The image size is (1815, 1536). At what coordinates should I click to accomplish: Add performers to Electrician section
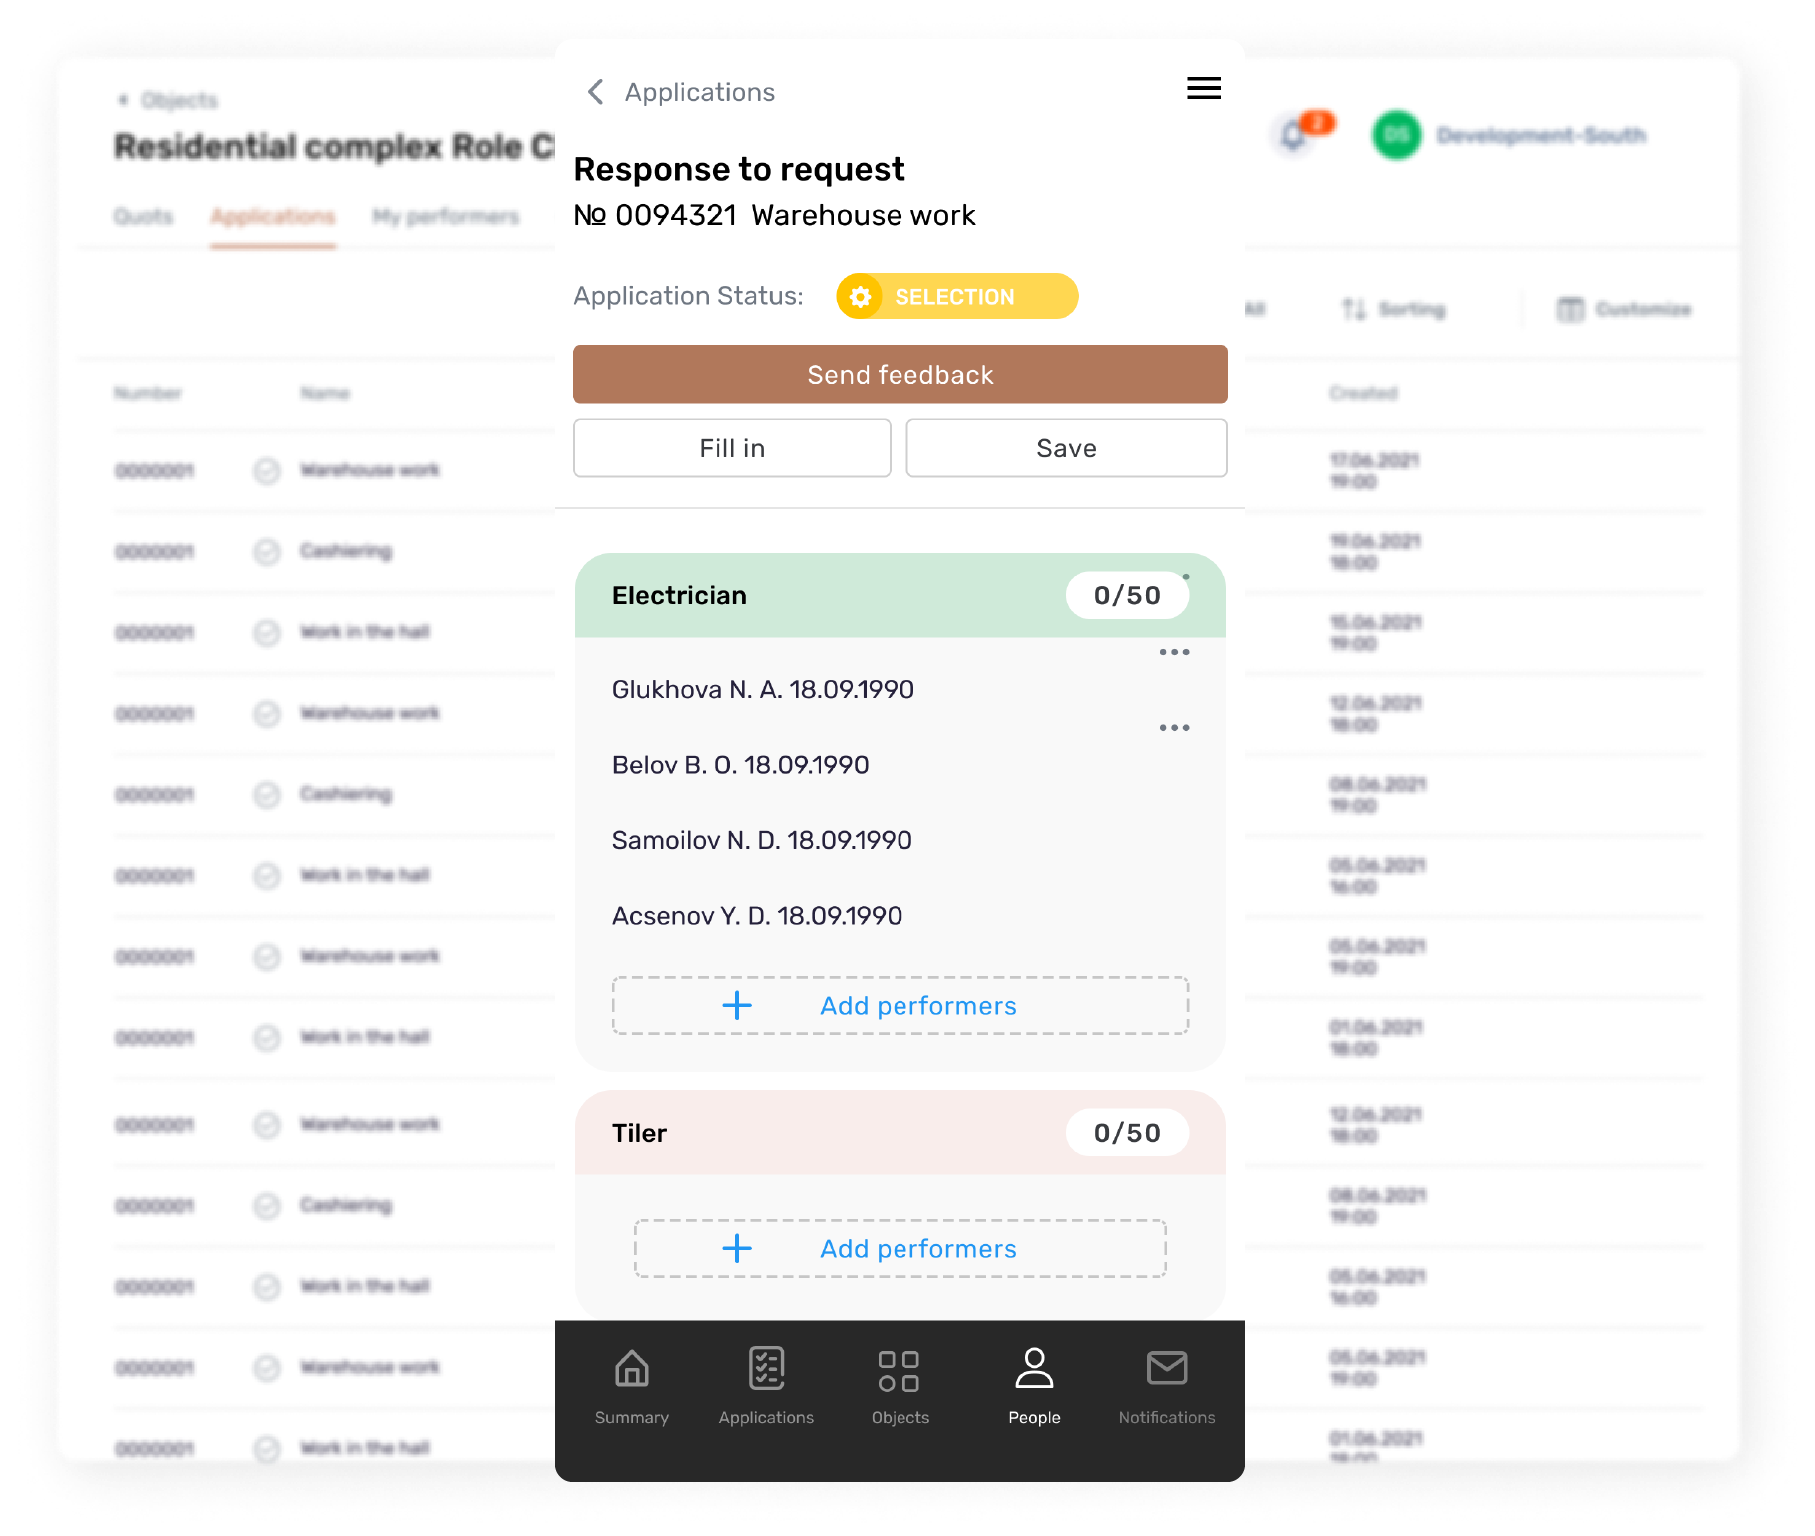click(900, 1006)
